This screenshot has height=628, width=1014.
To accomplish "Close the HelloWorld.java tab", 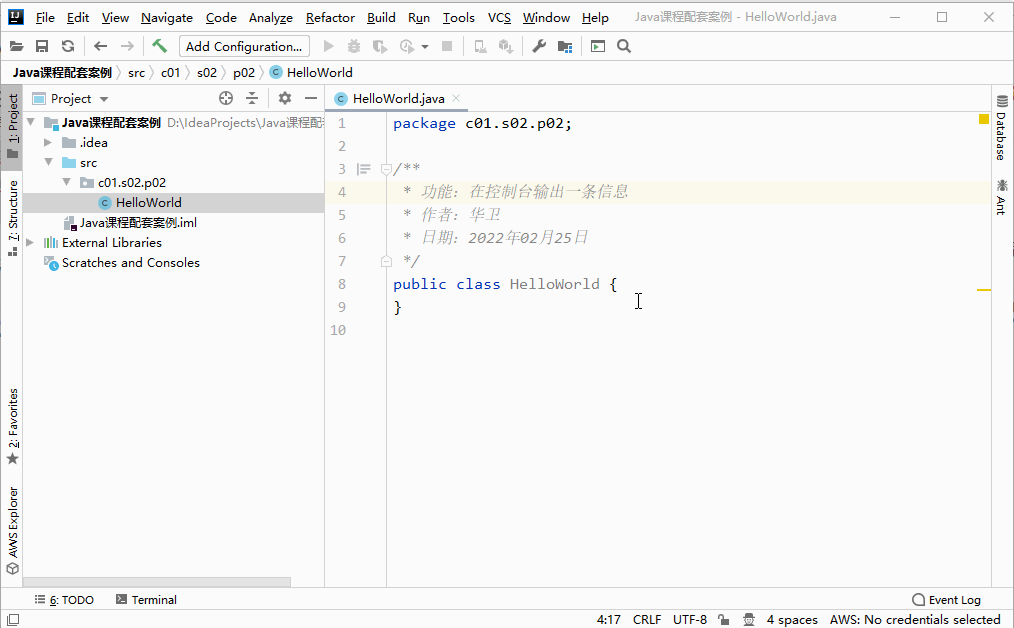I will click(x=456, y=98).
